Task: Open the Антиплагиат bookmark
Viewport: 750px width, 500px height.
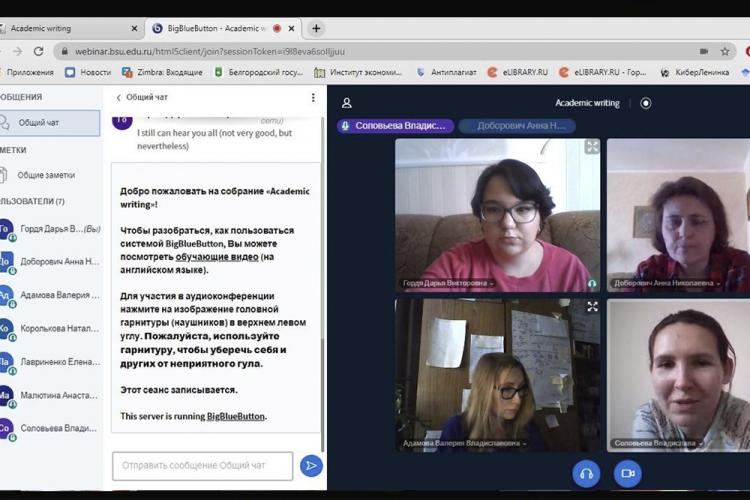Action: 446,72
